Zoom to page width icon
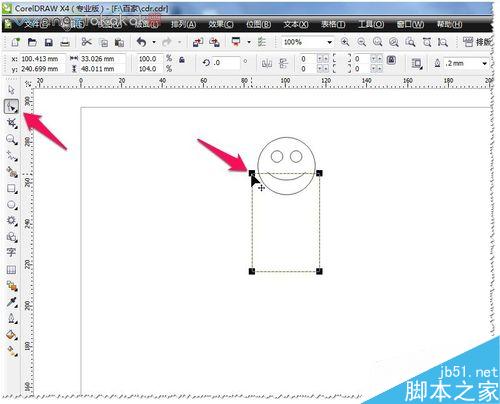 (x=427, y=42)
